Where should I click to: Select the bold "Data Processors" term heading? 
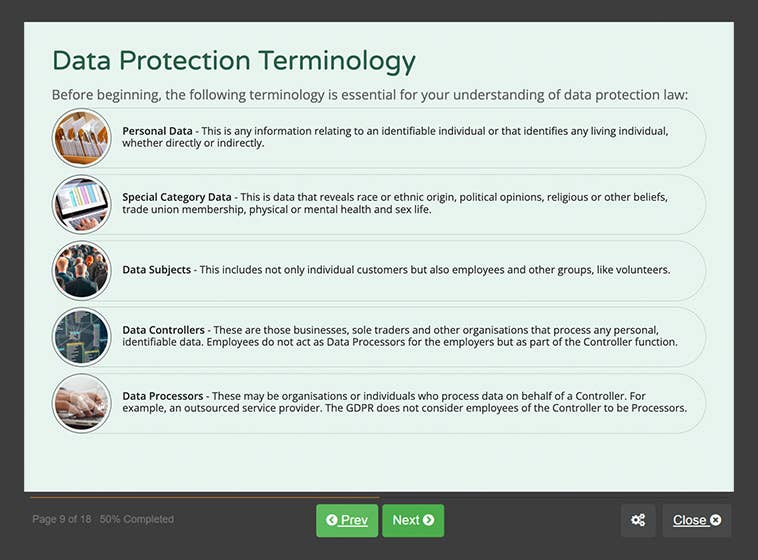(163, 396)
